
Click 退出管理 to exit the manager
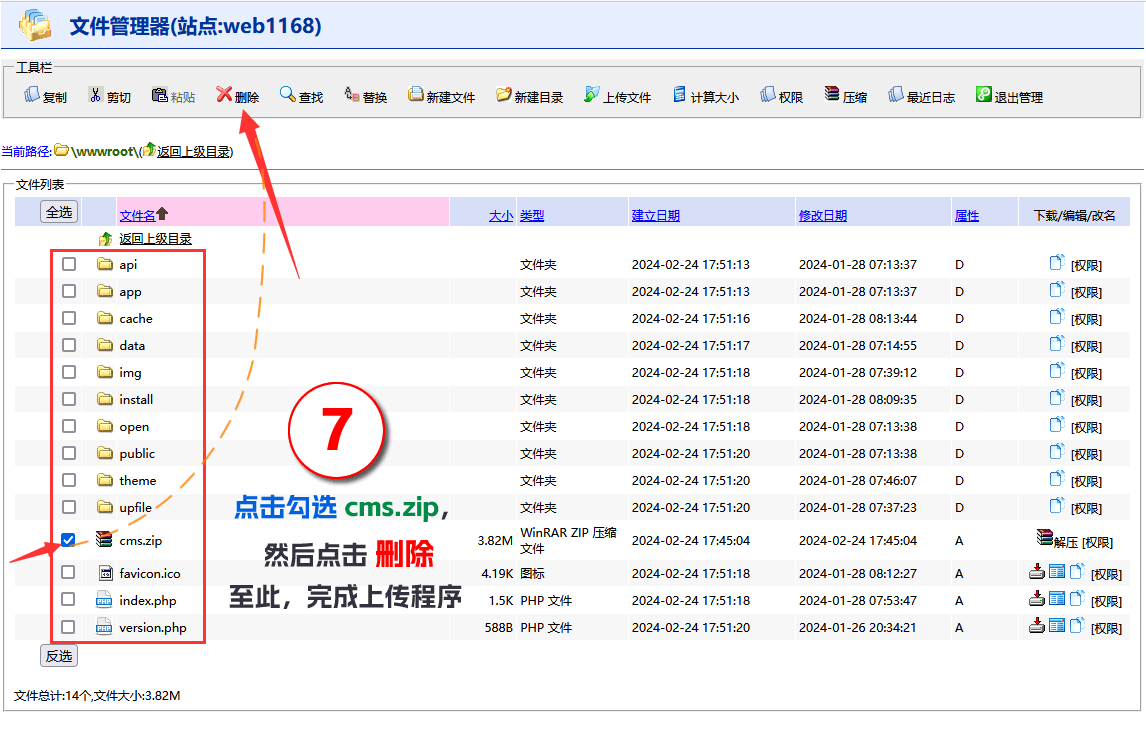point(984,96)
